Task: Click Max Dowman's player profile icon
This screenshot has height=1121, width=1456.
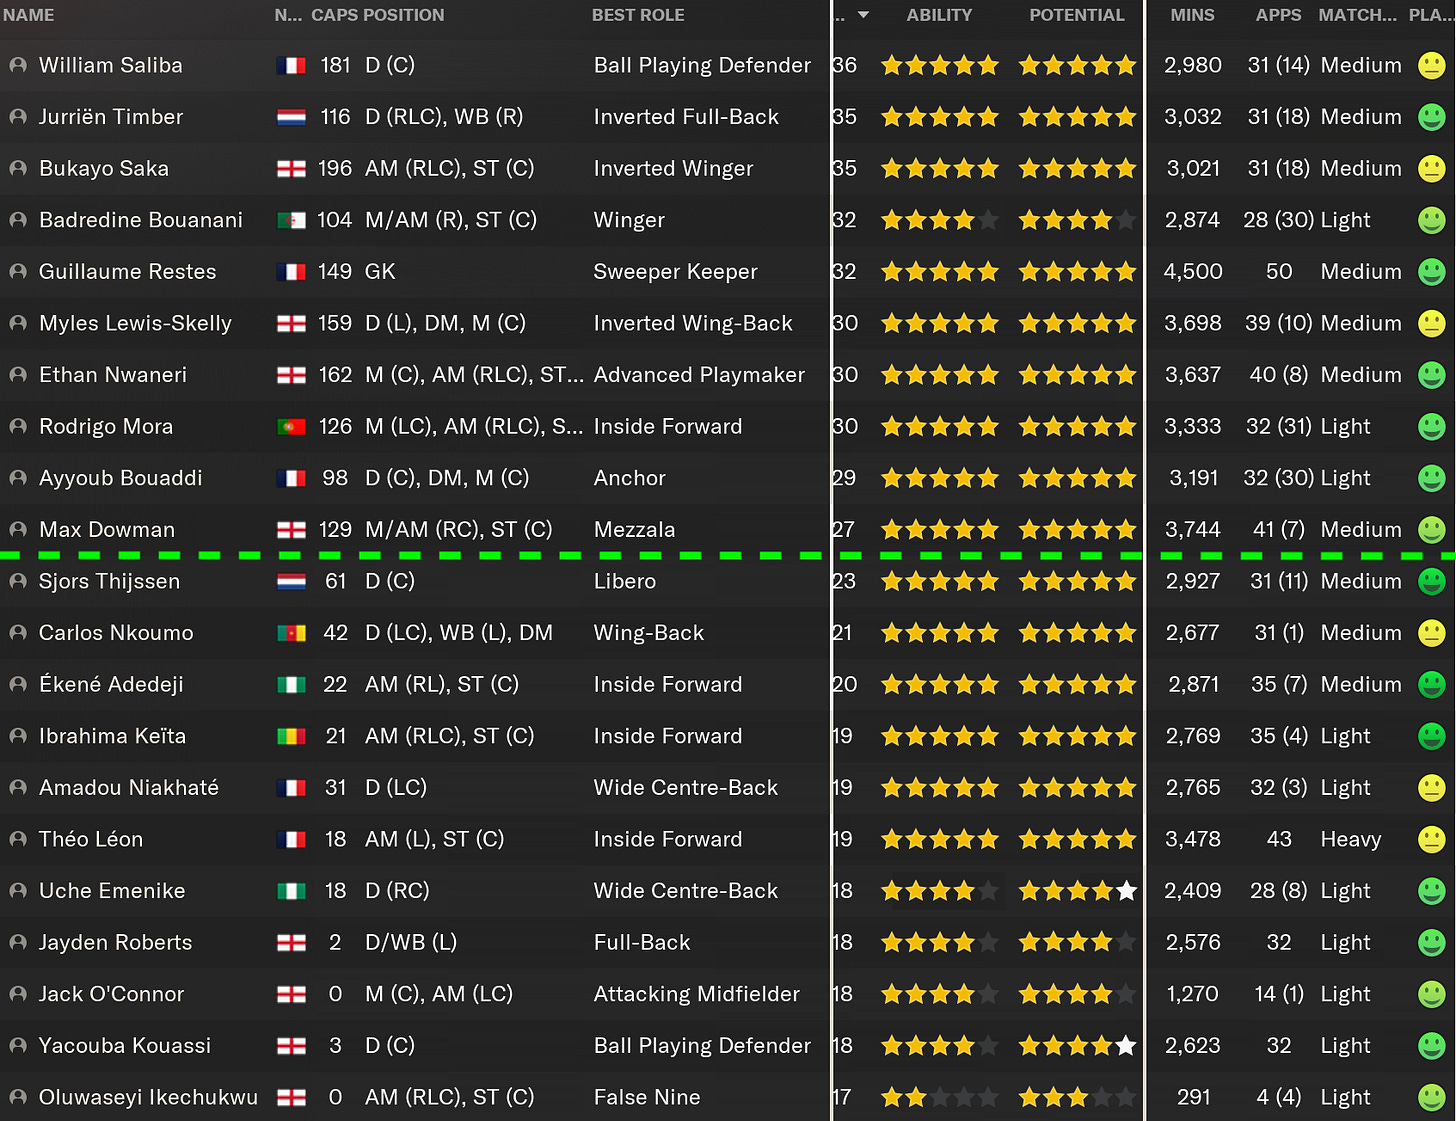Action: click(x=18, y=530)
